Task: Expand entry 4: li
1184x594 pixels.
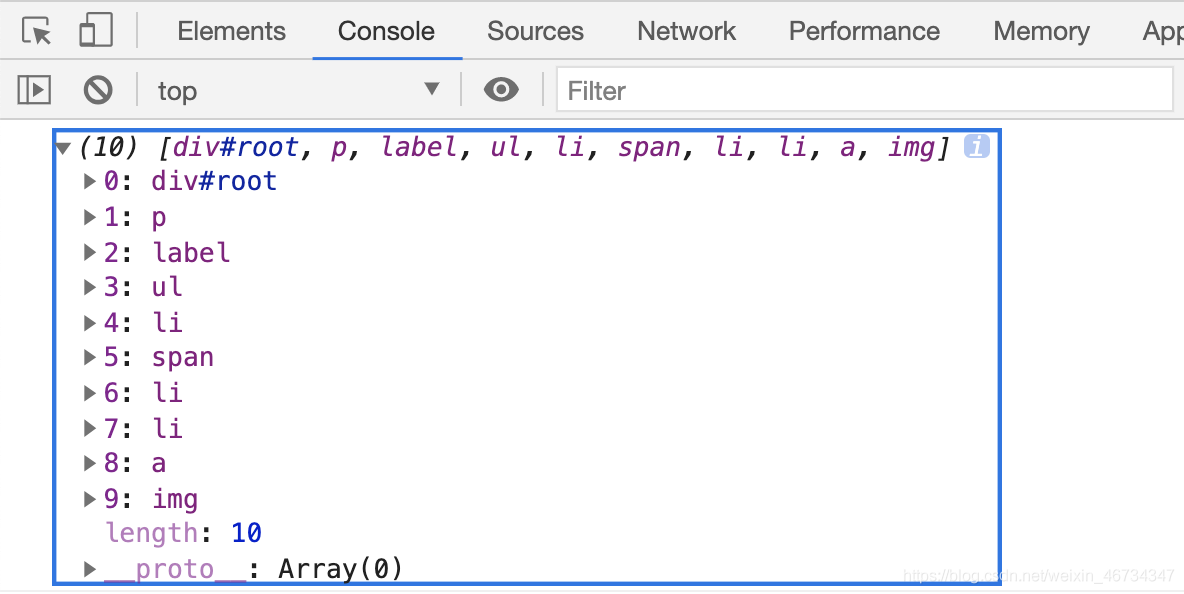Action: click(90, 323)
